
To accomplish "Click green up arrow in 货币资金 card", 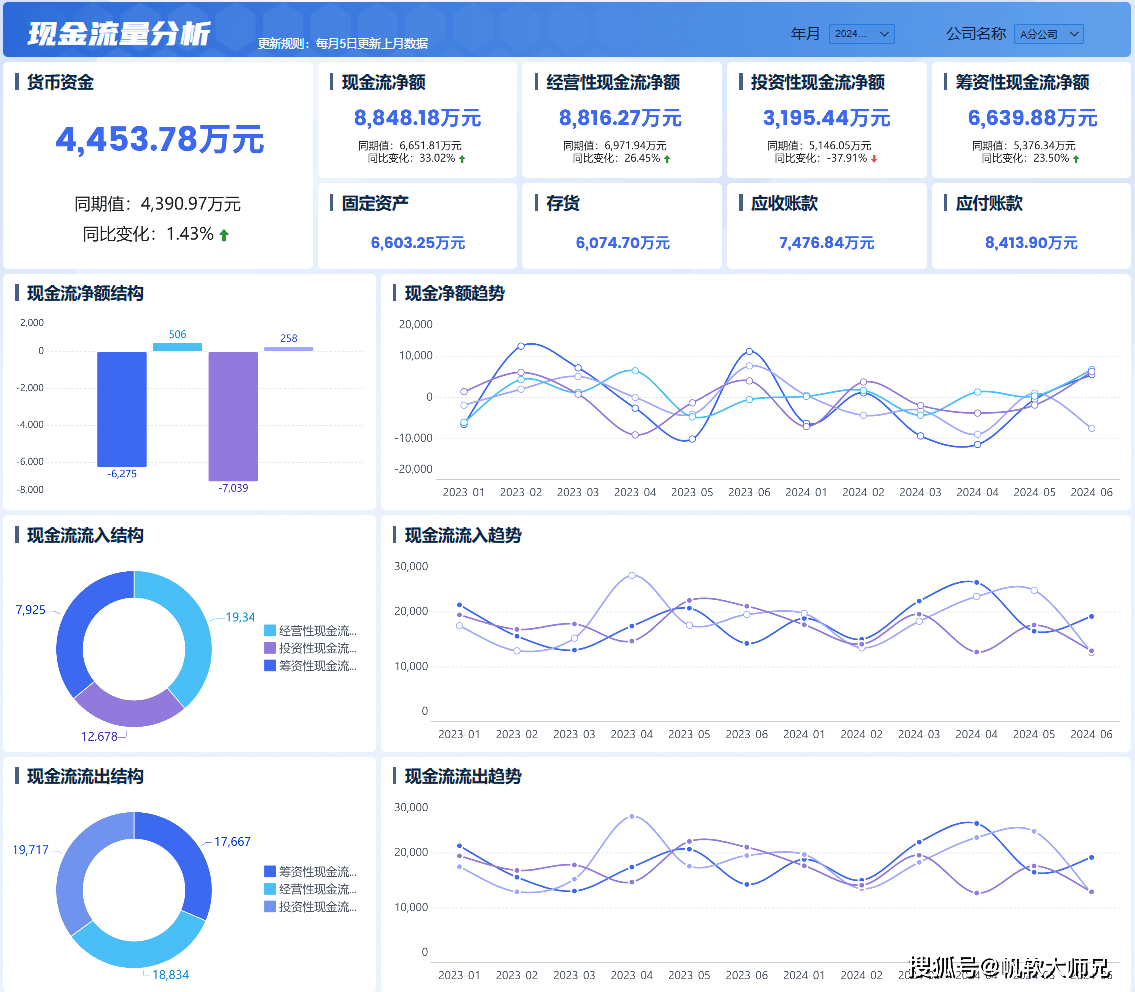I will (x=224, y=235).
